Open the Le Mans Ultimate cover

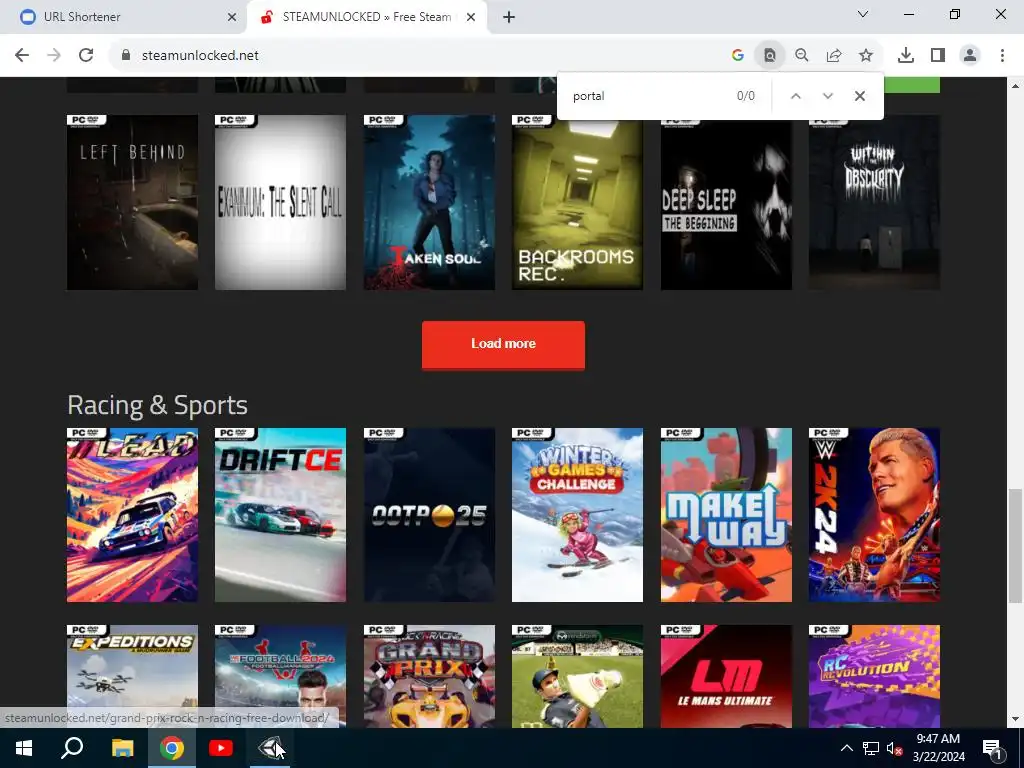(x=726, y=677)
